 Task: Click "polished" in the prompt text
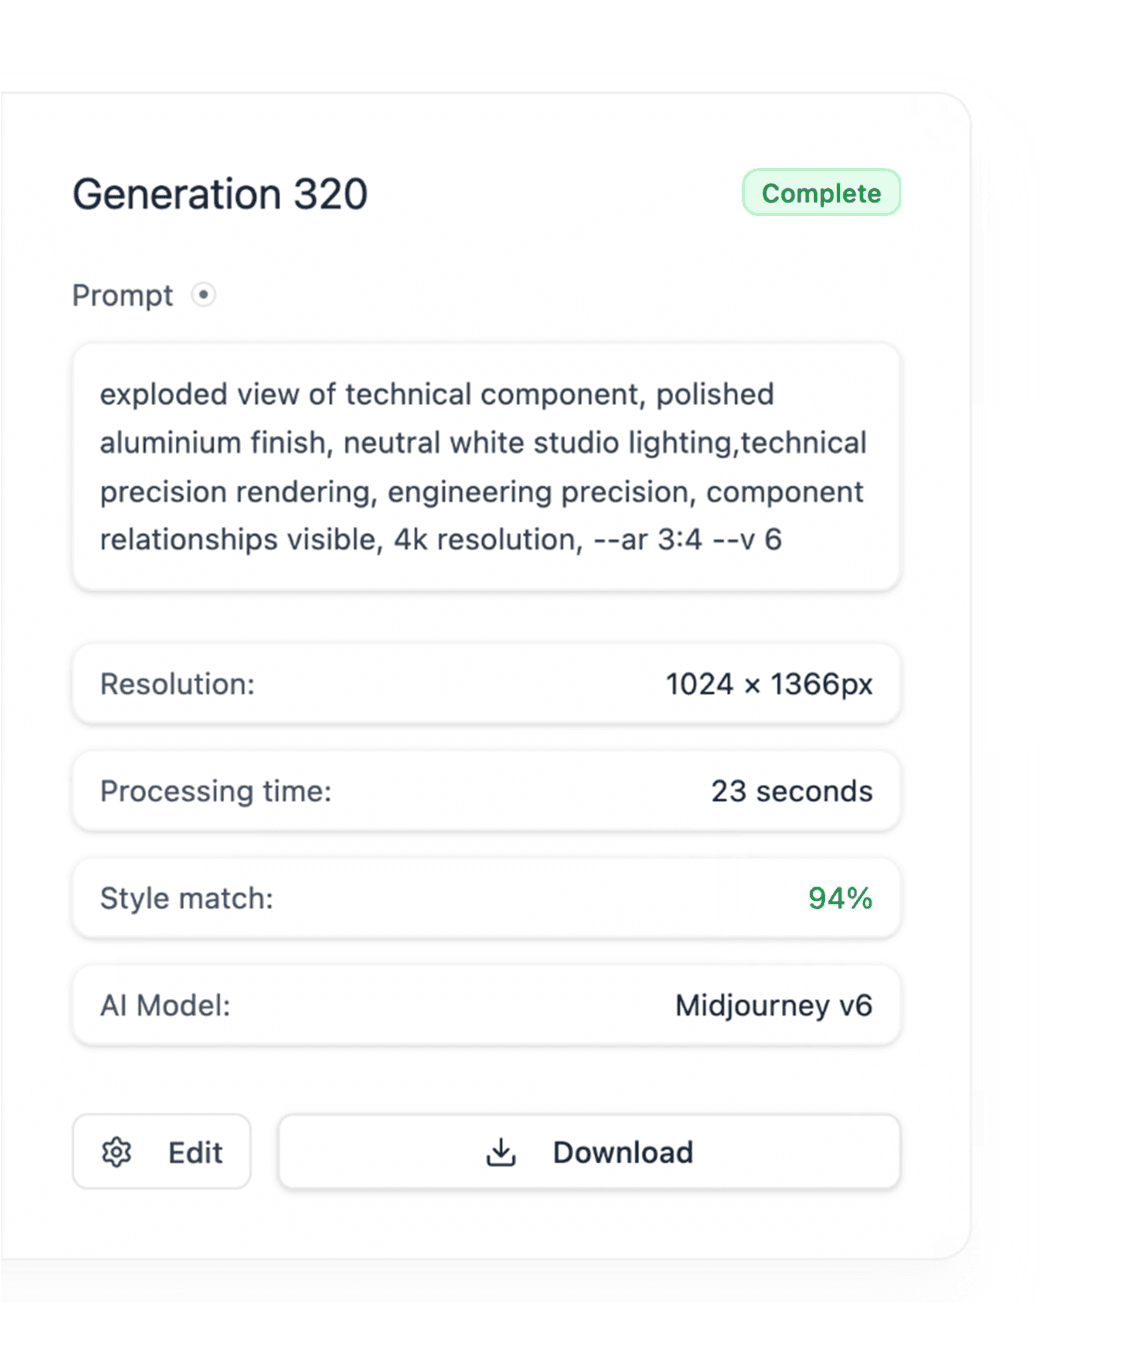click(x=714, y=394)
